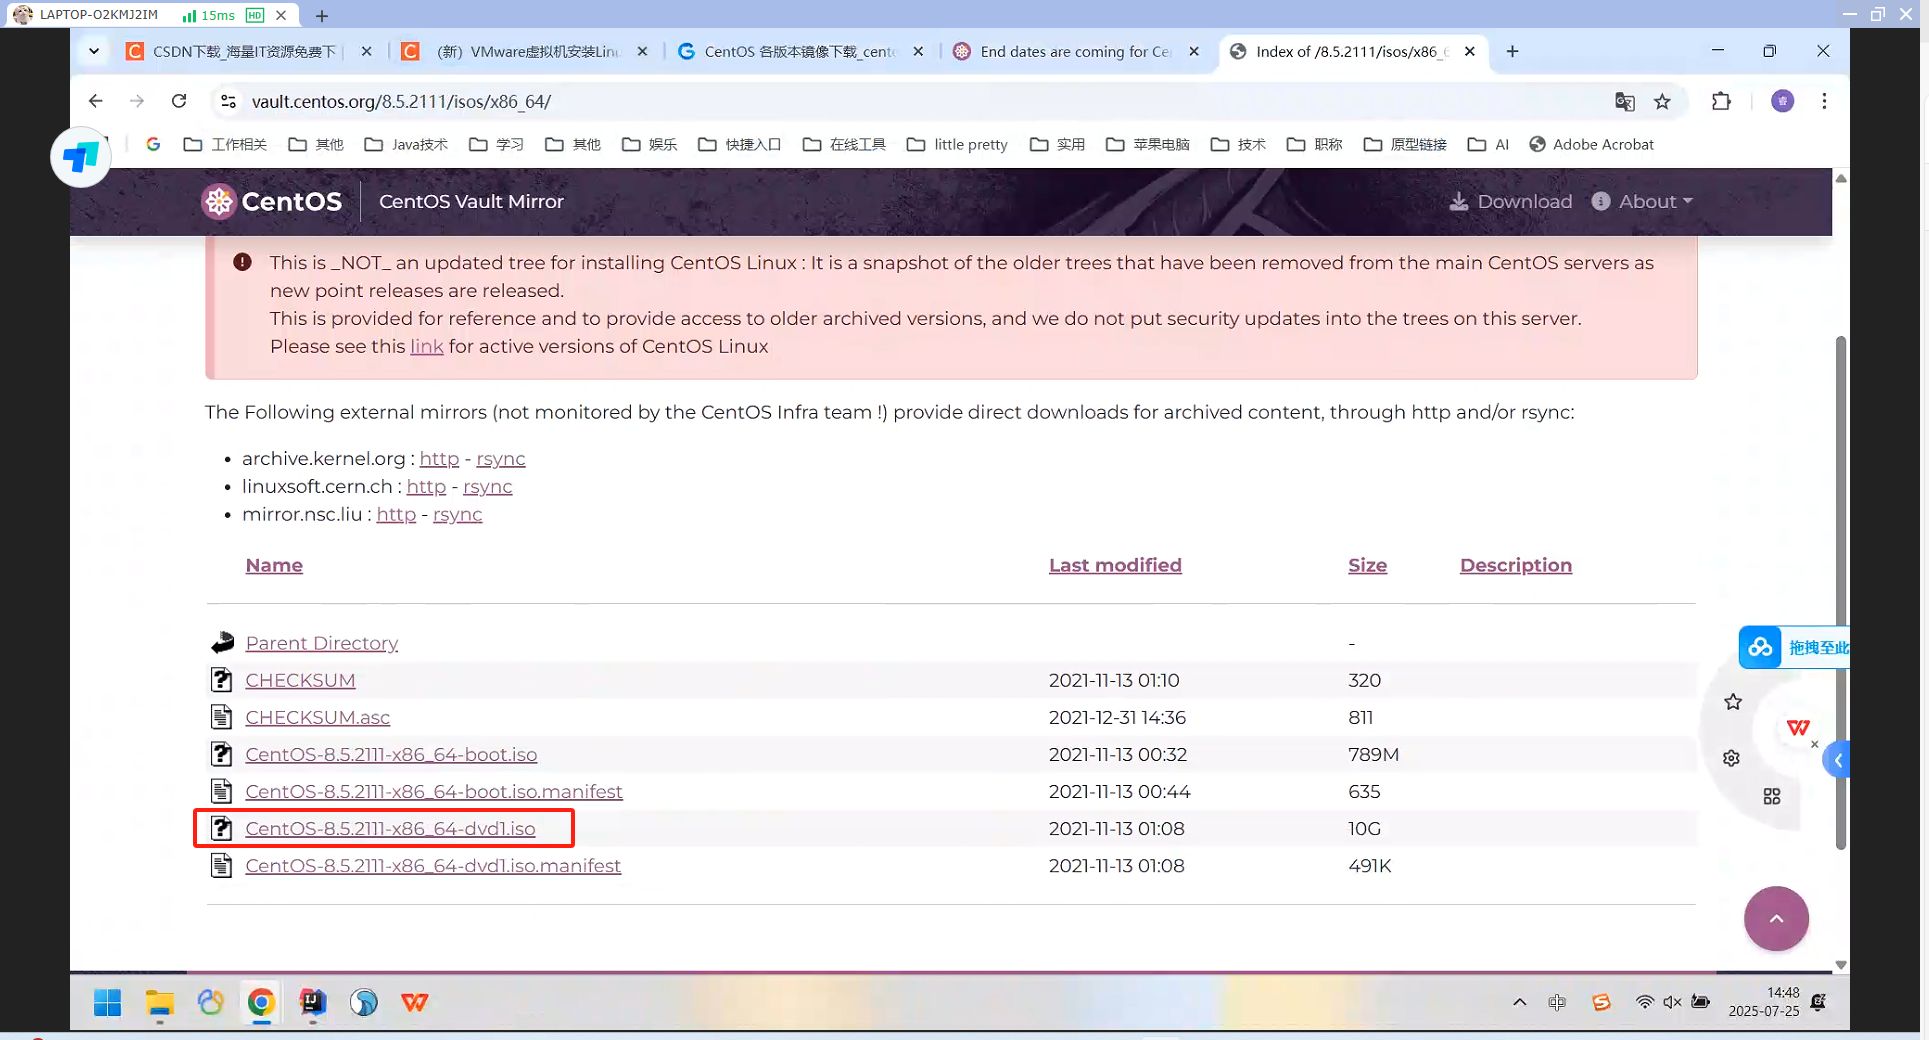Click the 拖拽至此 cloud upload widget
This screenshot has height=1040, width=1929.
pyautogui.click(x=1794, y=647)
